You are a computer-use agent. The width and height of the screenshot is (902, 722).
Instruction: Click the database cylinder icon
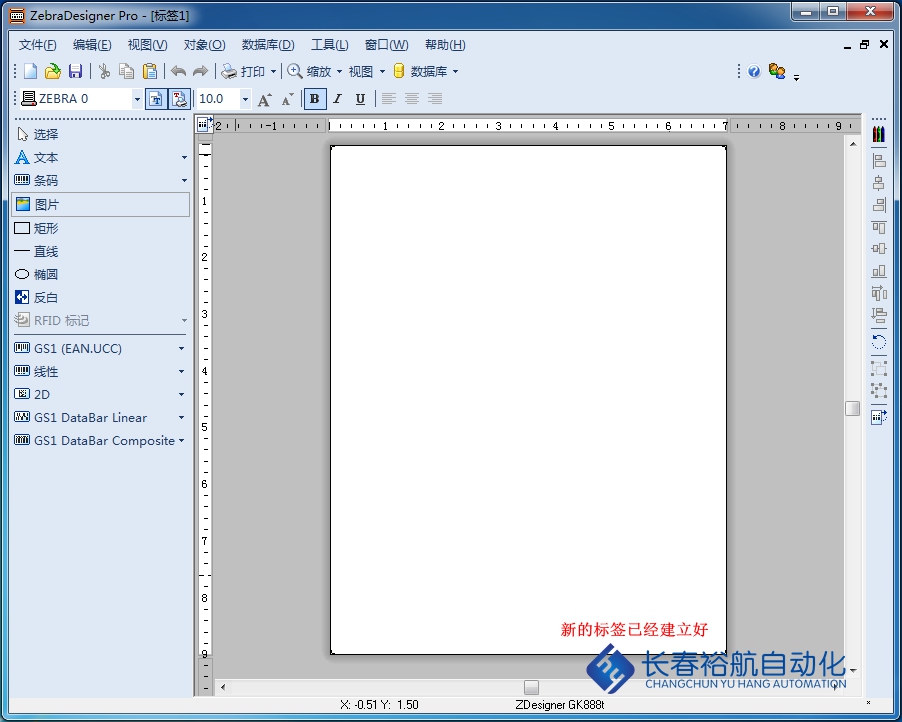click(x=399, y=71)
